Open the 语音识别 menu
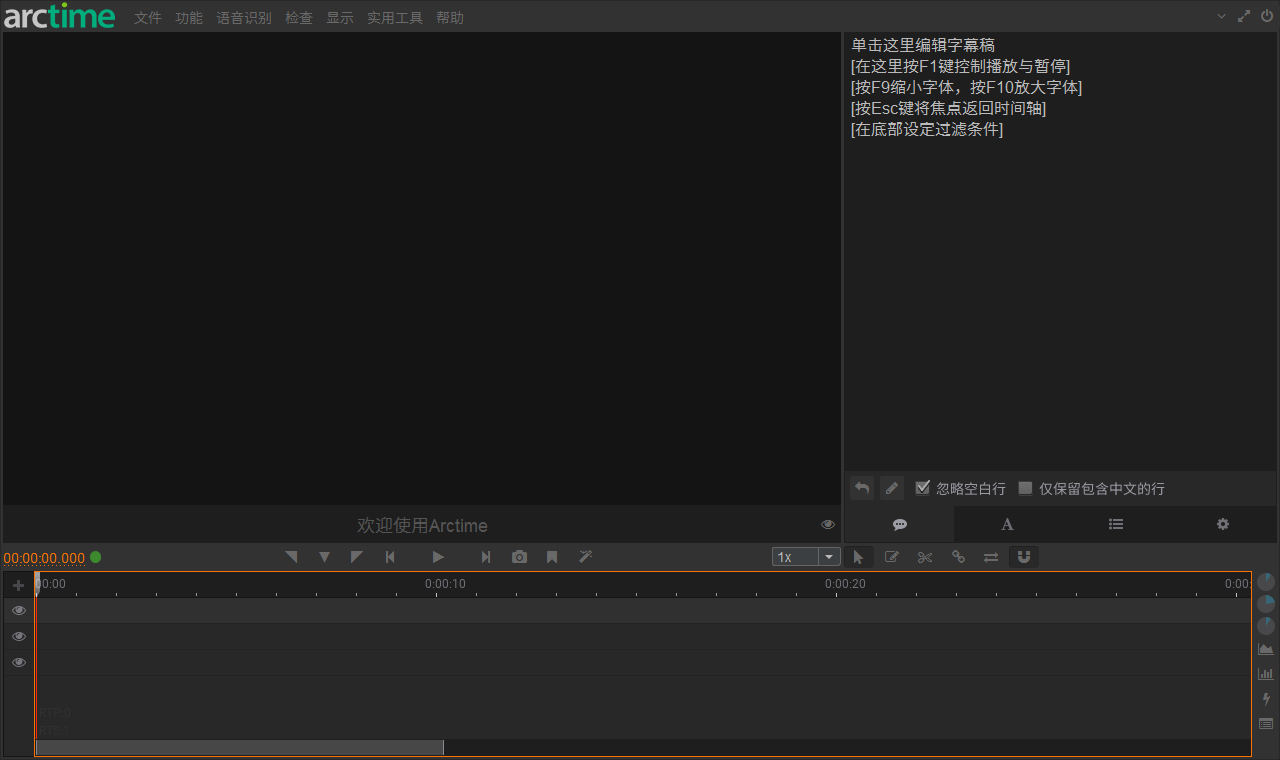The image size is (1280, 760). (x=243, y=17)
